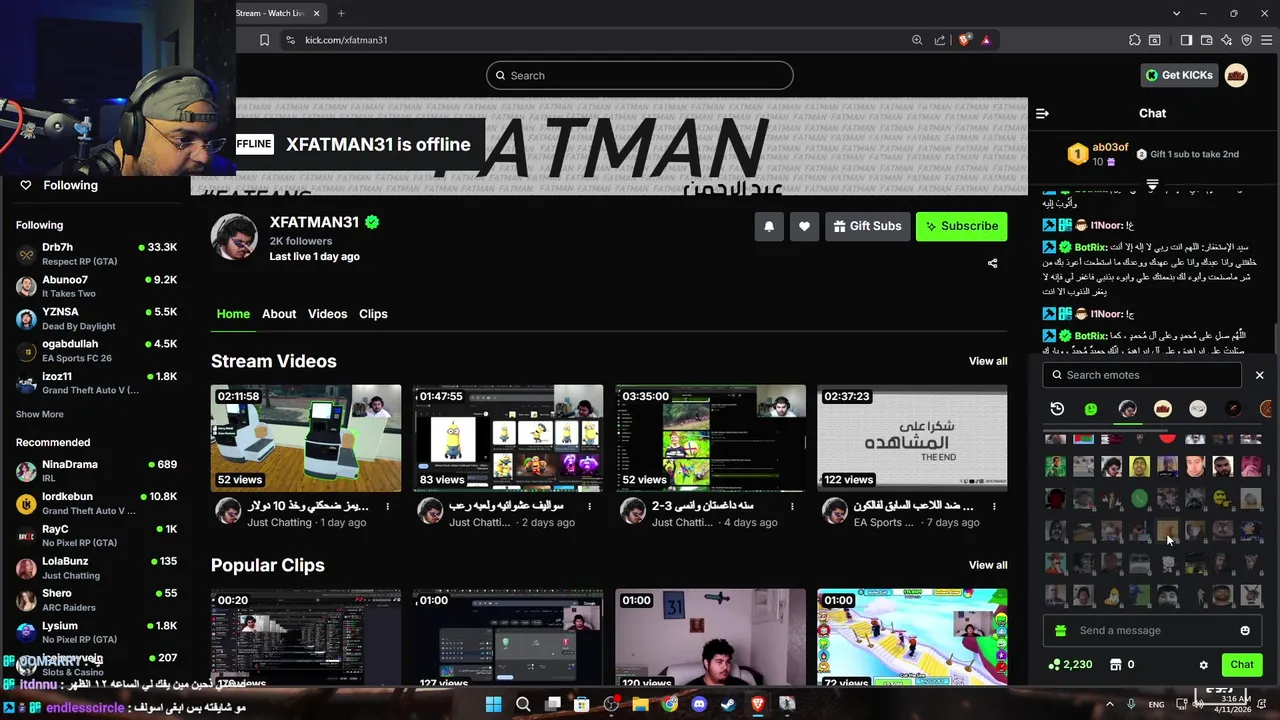
Task: Expand the browser tab search chevron
Action: click(x=1178, y=13)
